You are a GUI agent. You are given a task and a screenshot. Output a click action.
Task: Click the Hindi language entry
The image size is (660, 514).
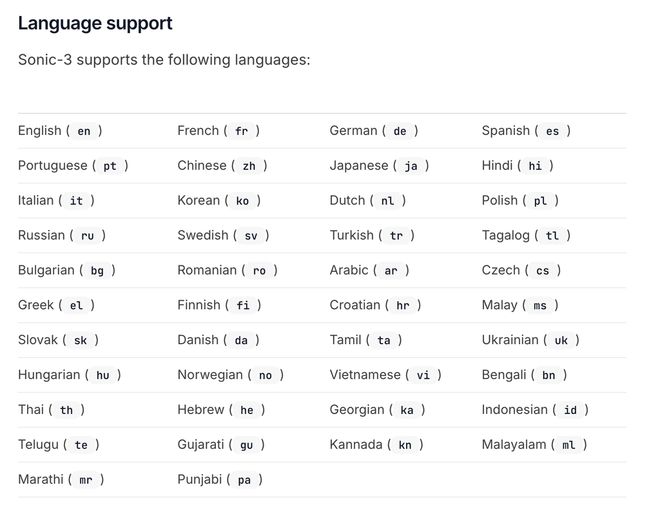[x=517, y=166]
